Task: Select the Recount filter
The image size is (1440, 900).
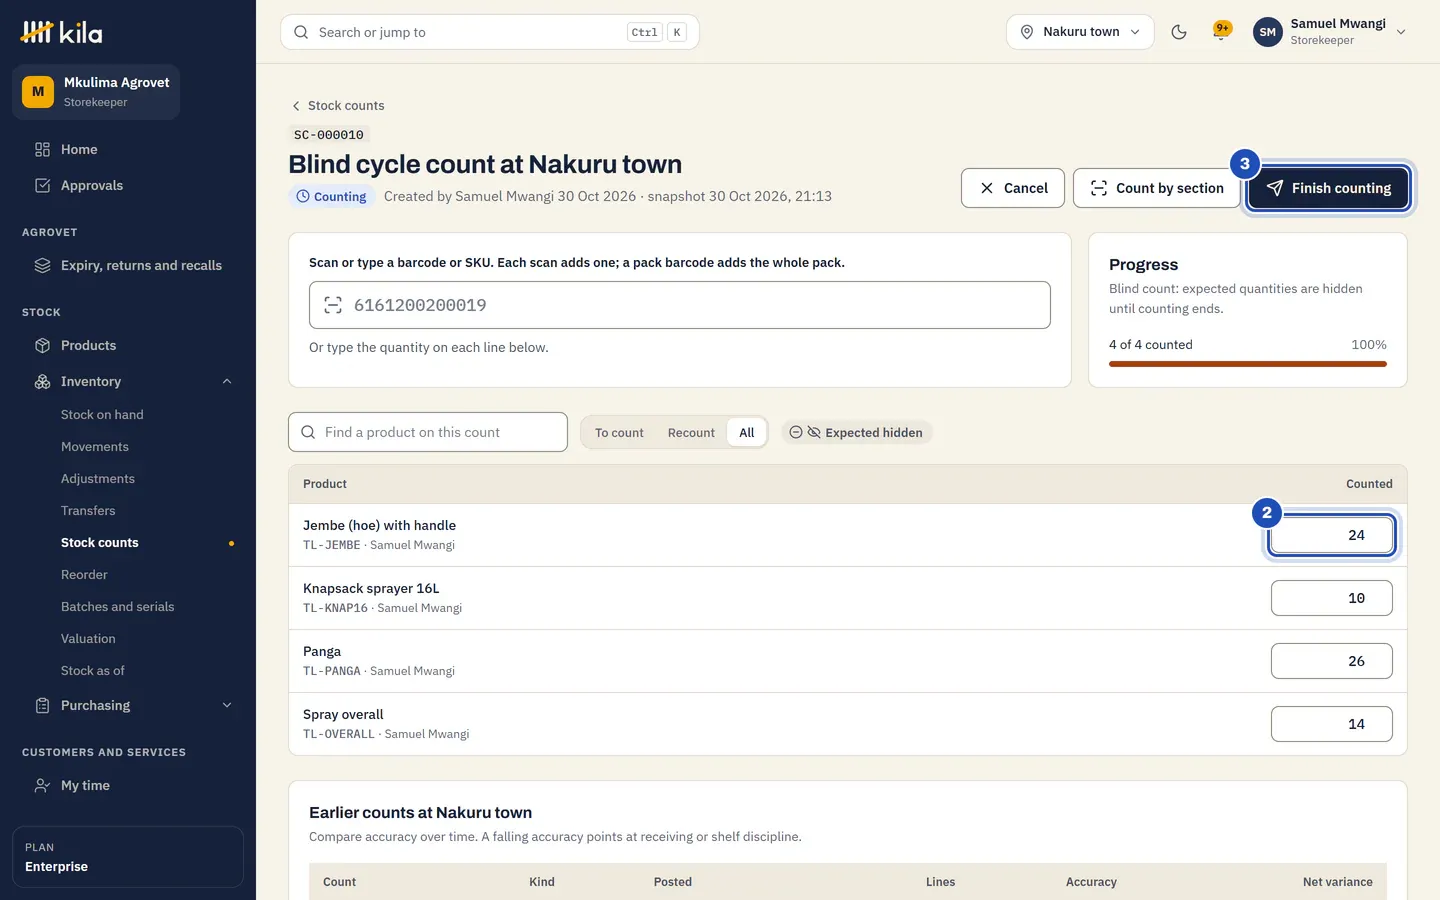Action: [x=691, y=432]
